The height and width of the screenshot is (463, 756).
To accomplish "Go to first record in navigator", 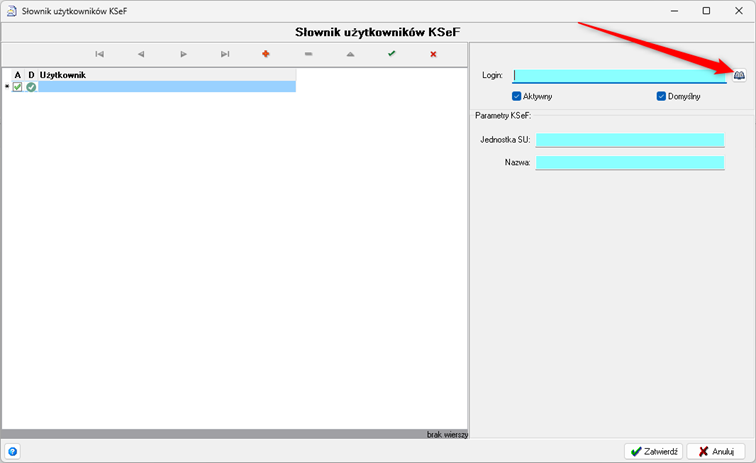I will point(99,54).
